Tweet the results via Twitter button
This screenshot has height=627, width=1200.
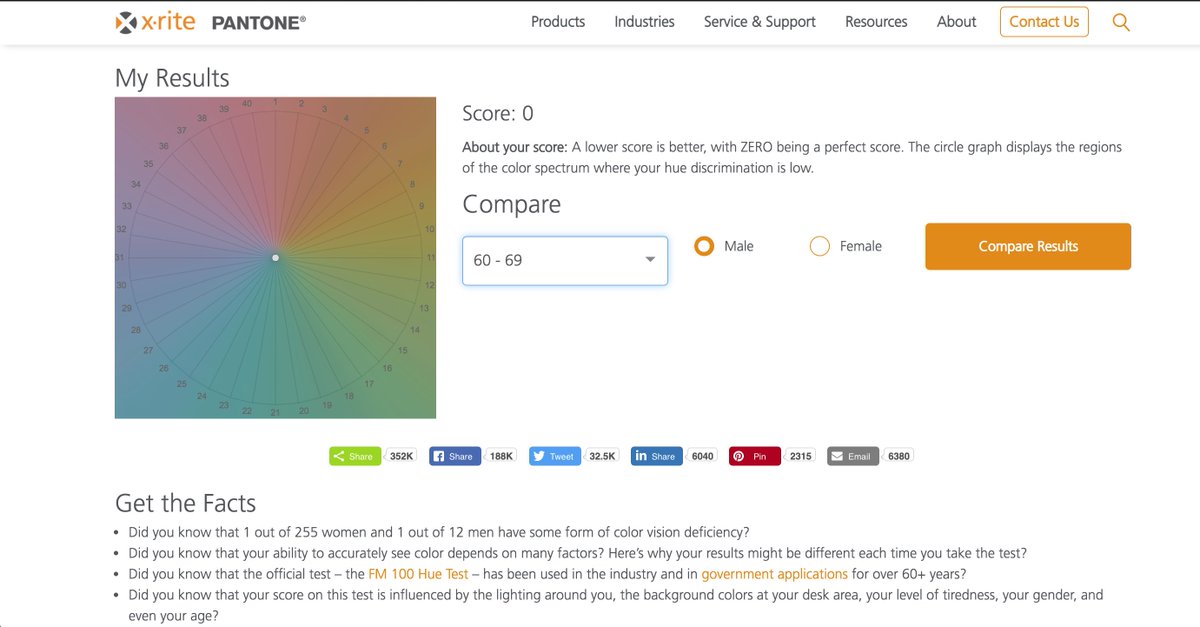point(554,456)
